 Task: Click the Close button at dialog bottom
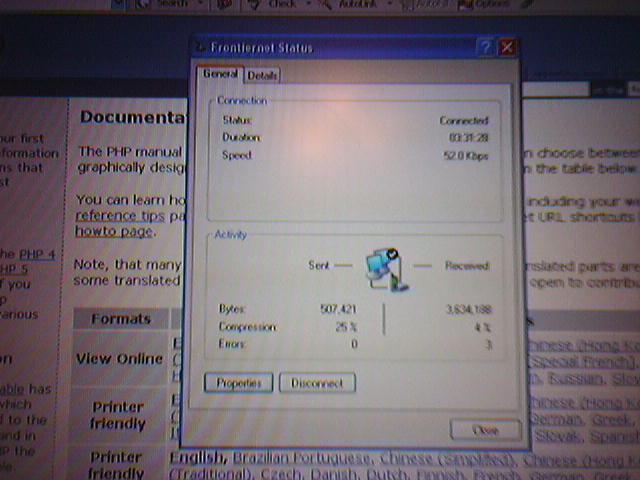(485, 429)
